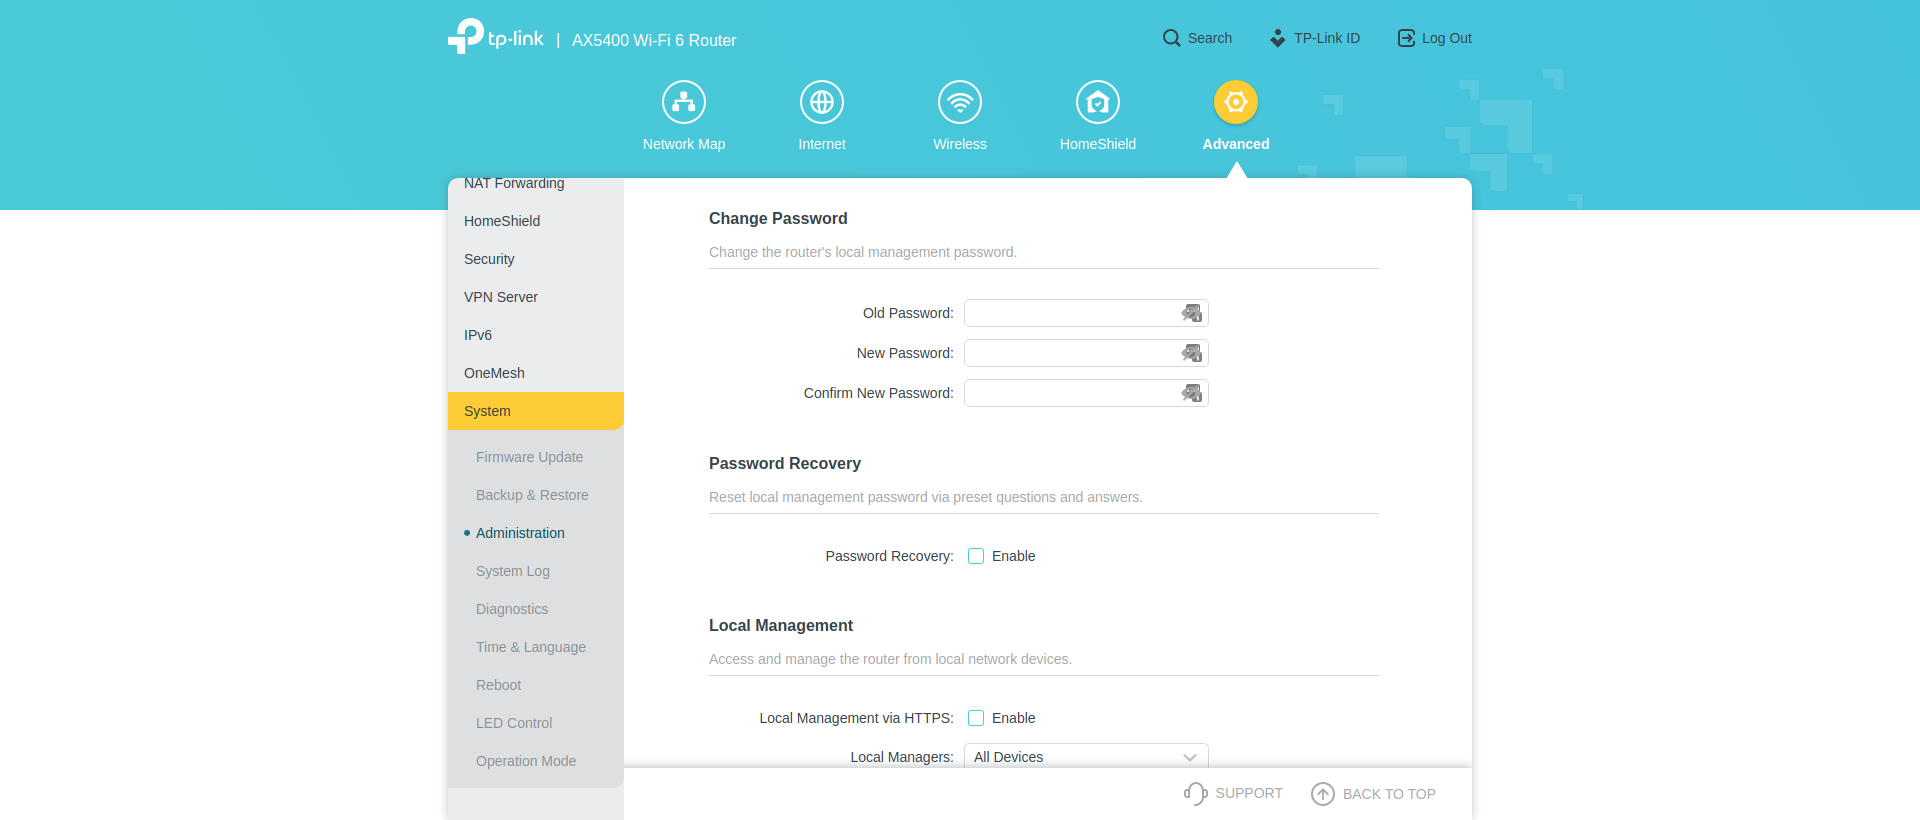This screenshot has width=1920, height=820.
Task: Open the Wireless Wi-Fi icon
Action: [x=960, y=102]
